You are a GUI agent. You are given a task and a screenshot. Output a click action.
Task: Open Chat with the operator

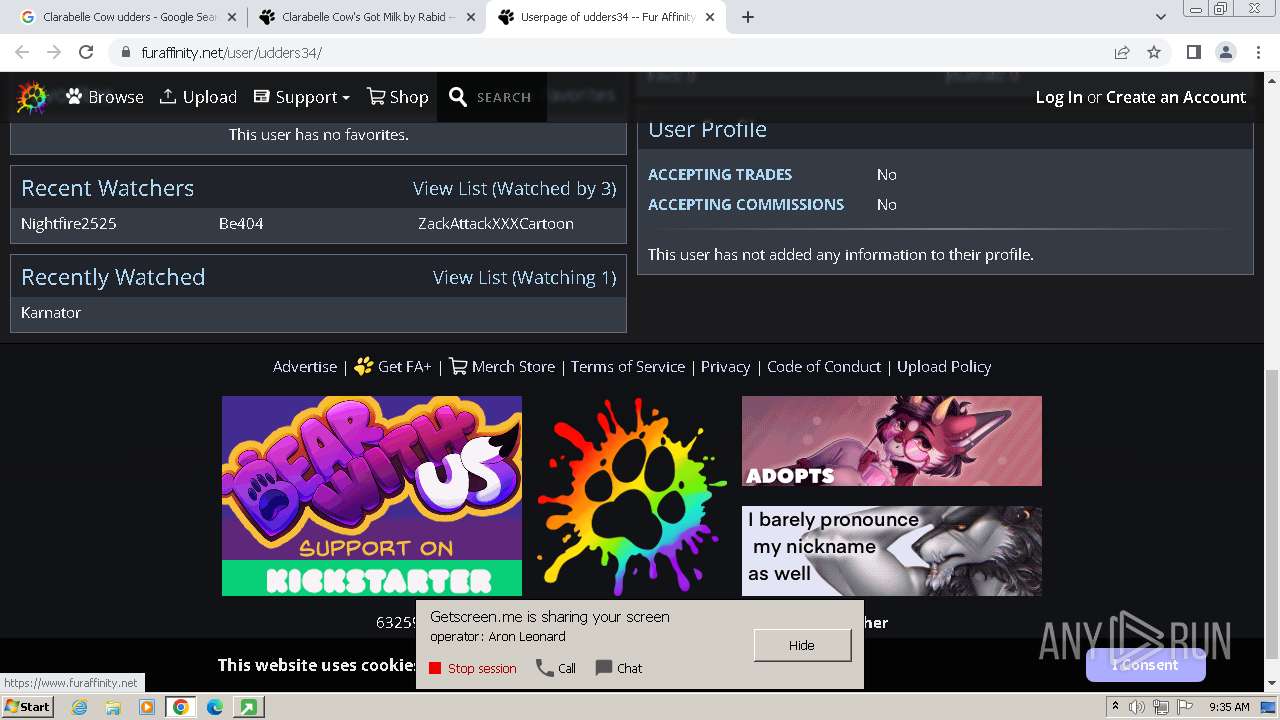click(619, 668)
